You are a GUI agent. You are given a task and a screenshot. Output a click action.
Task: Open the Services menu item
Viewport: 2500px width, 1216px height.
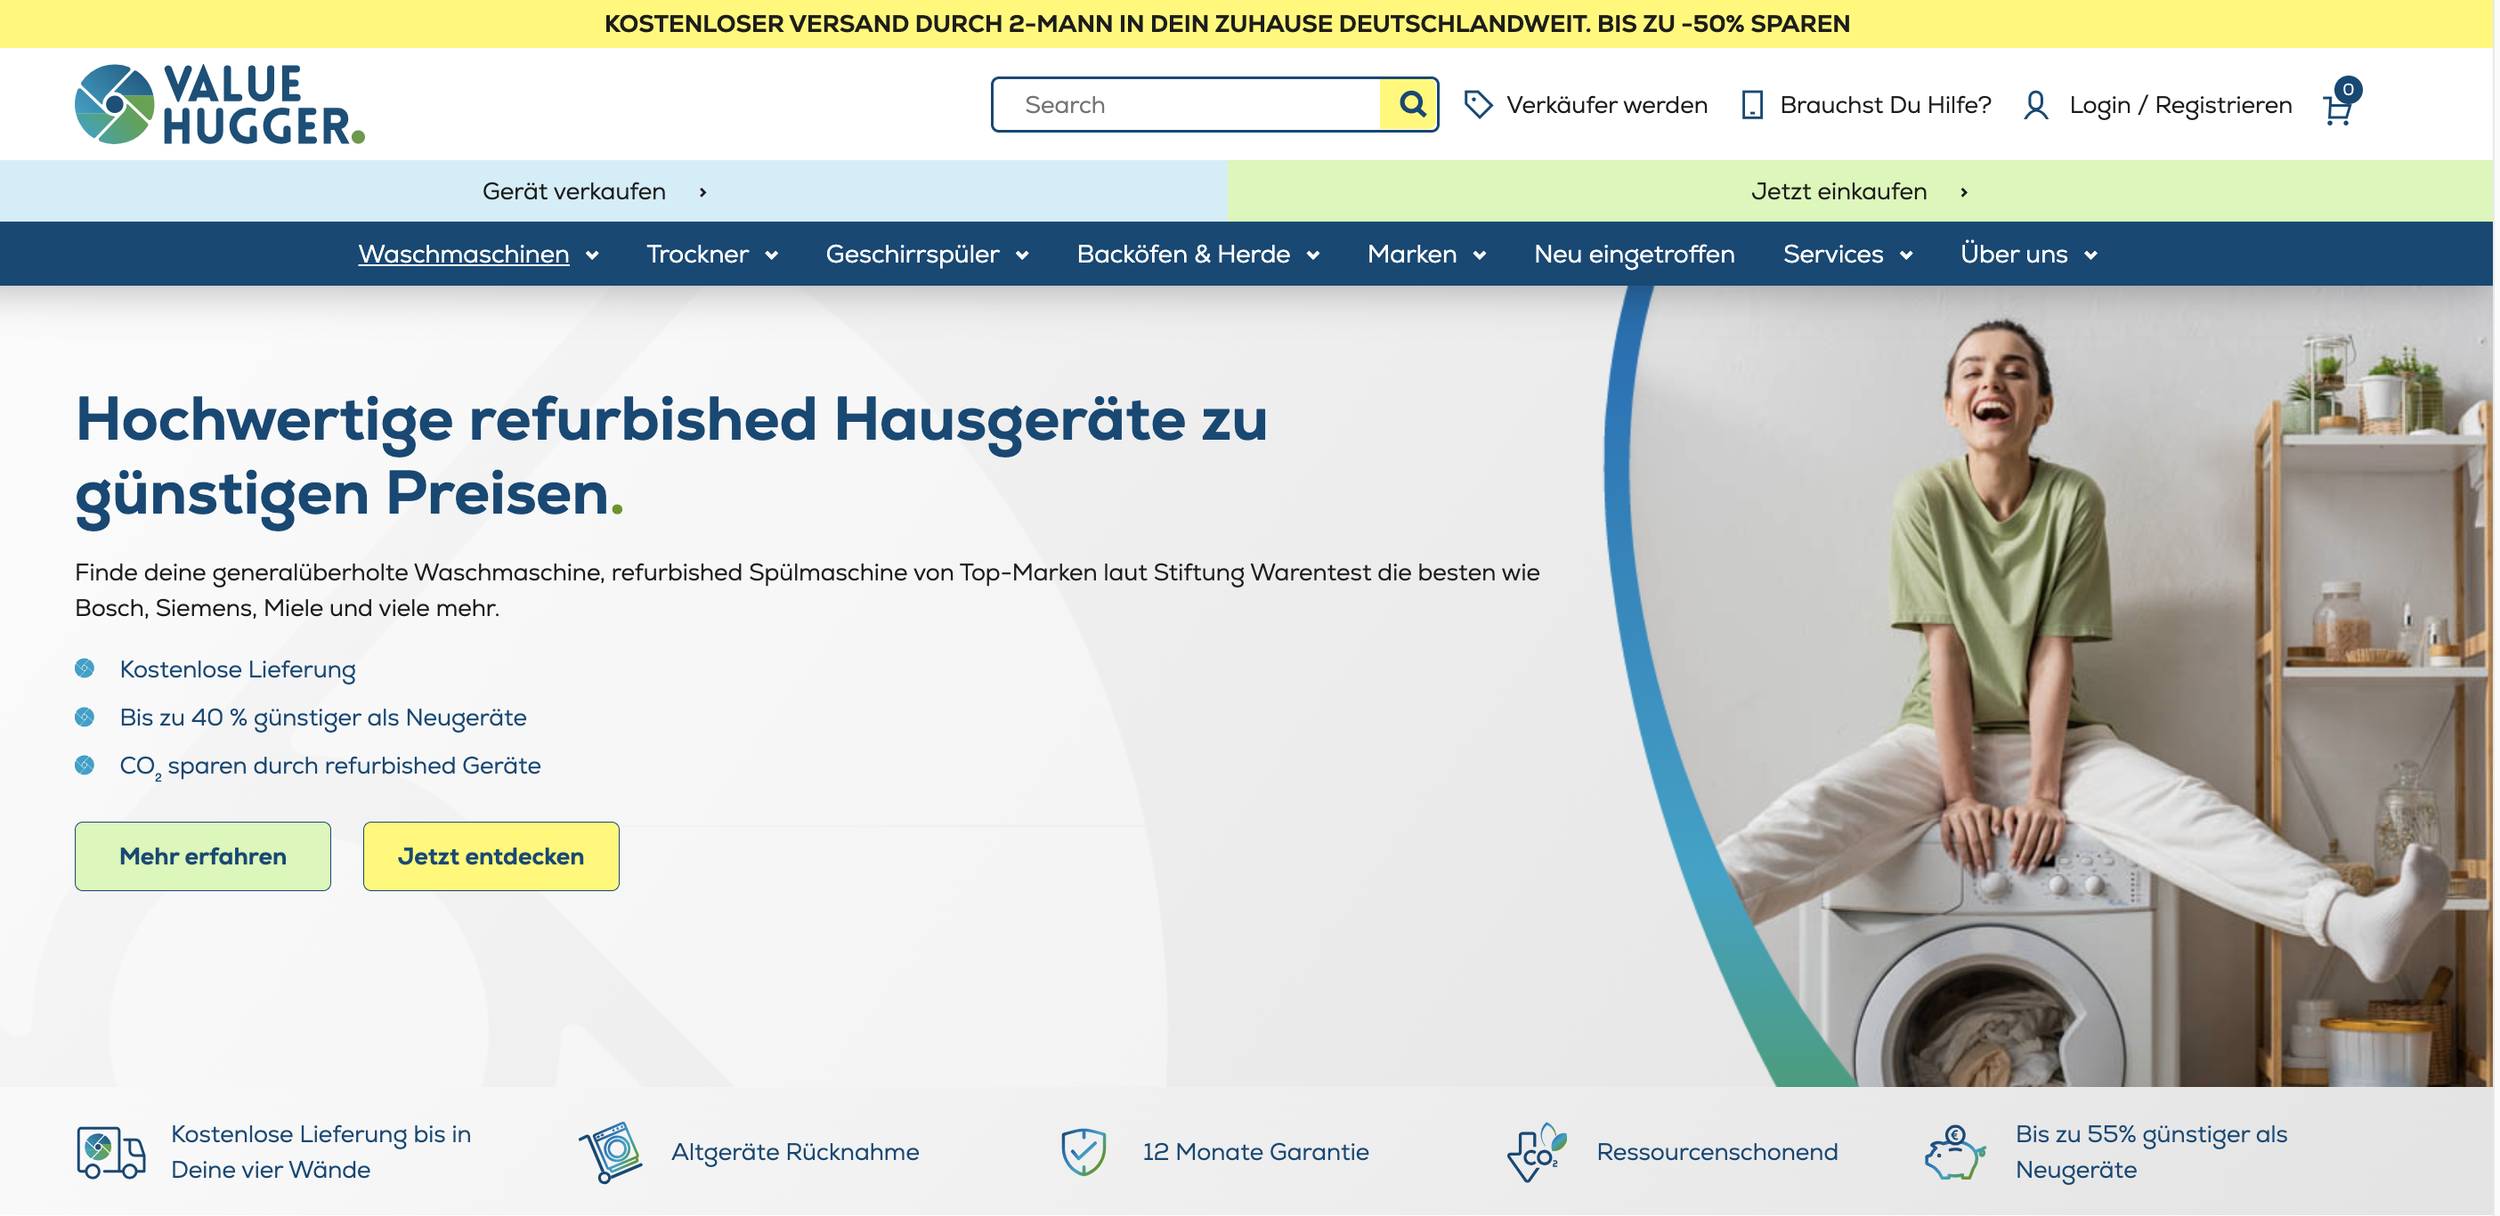pyautogui.click(x=1833, y=254)
